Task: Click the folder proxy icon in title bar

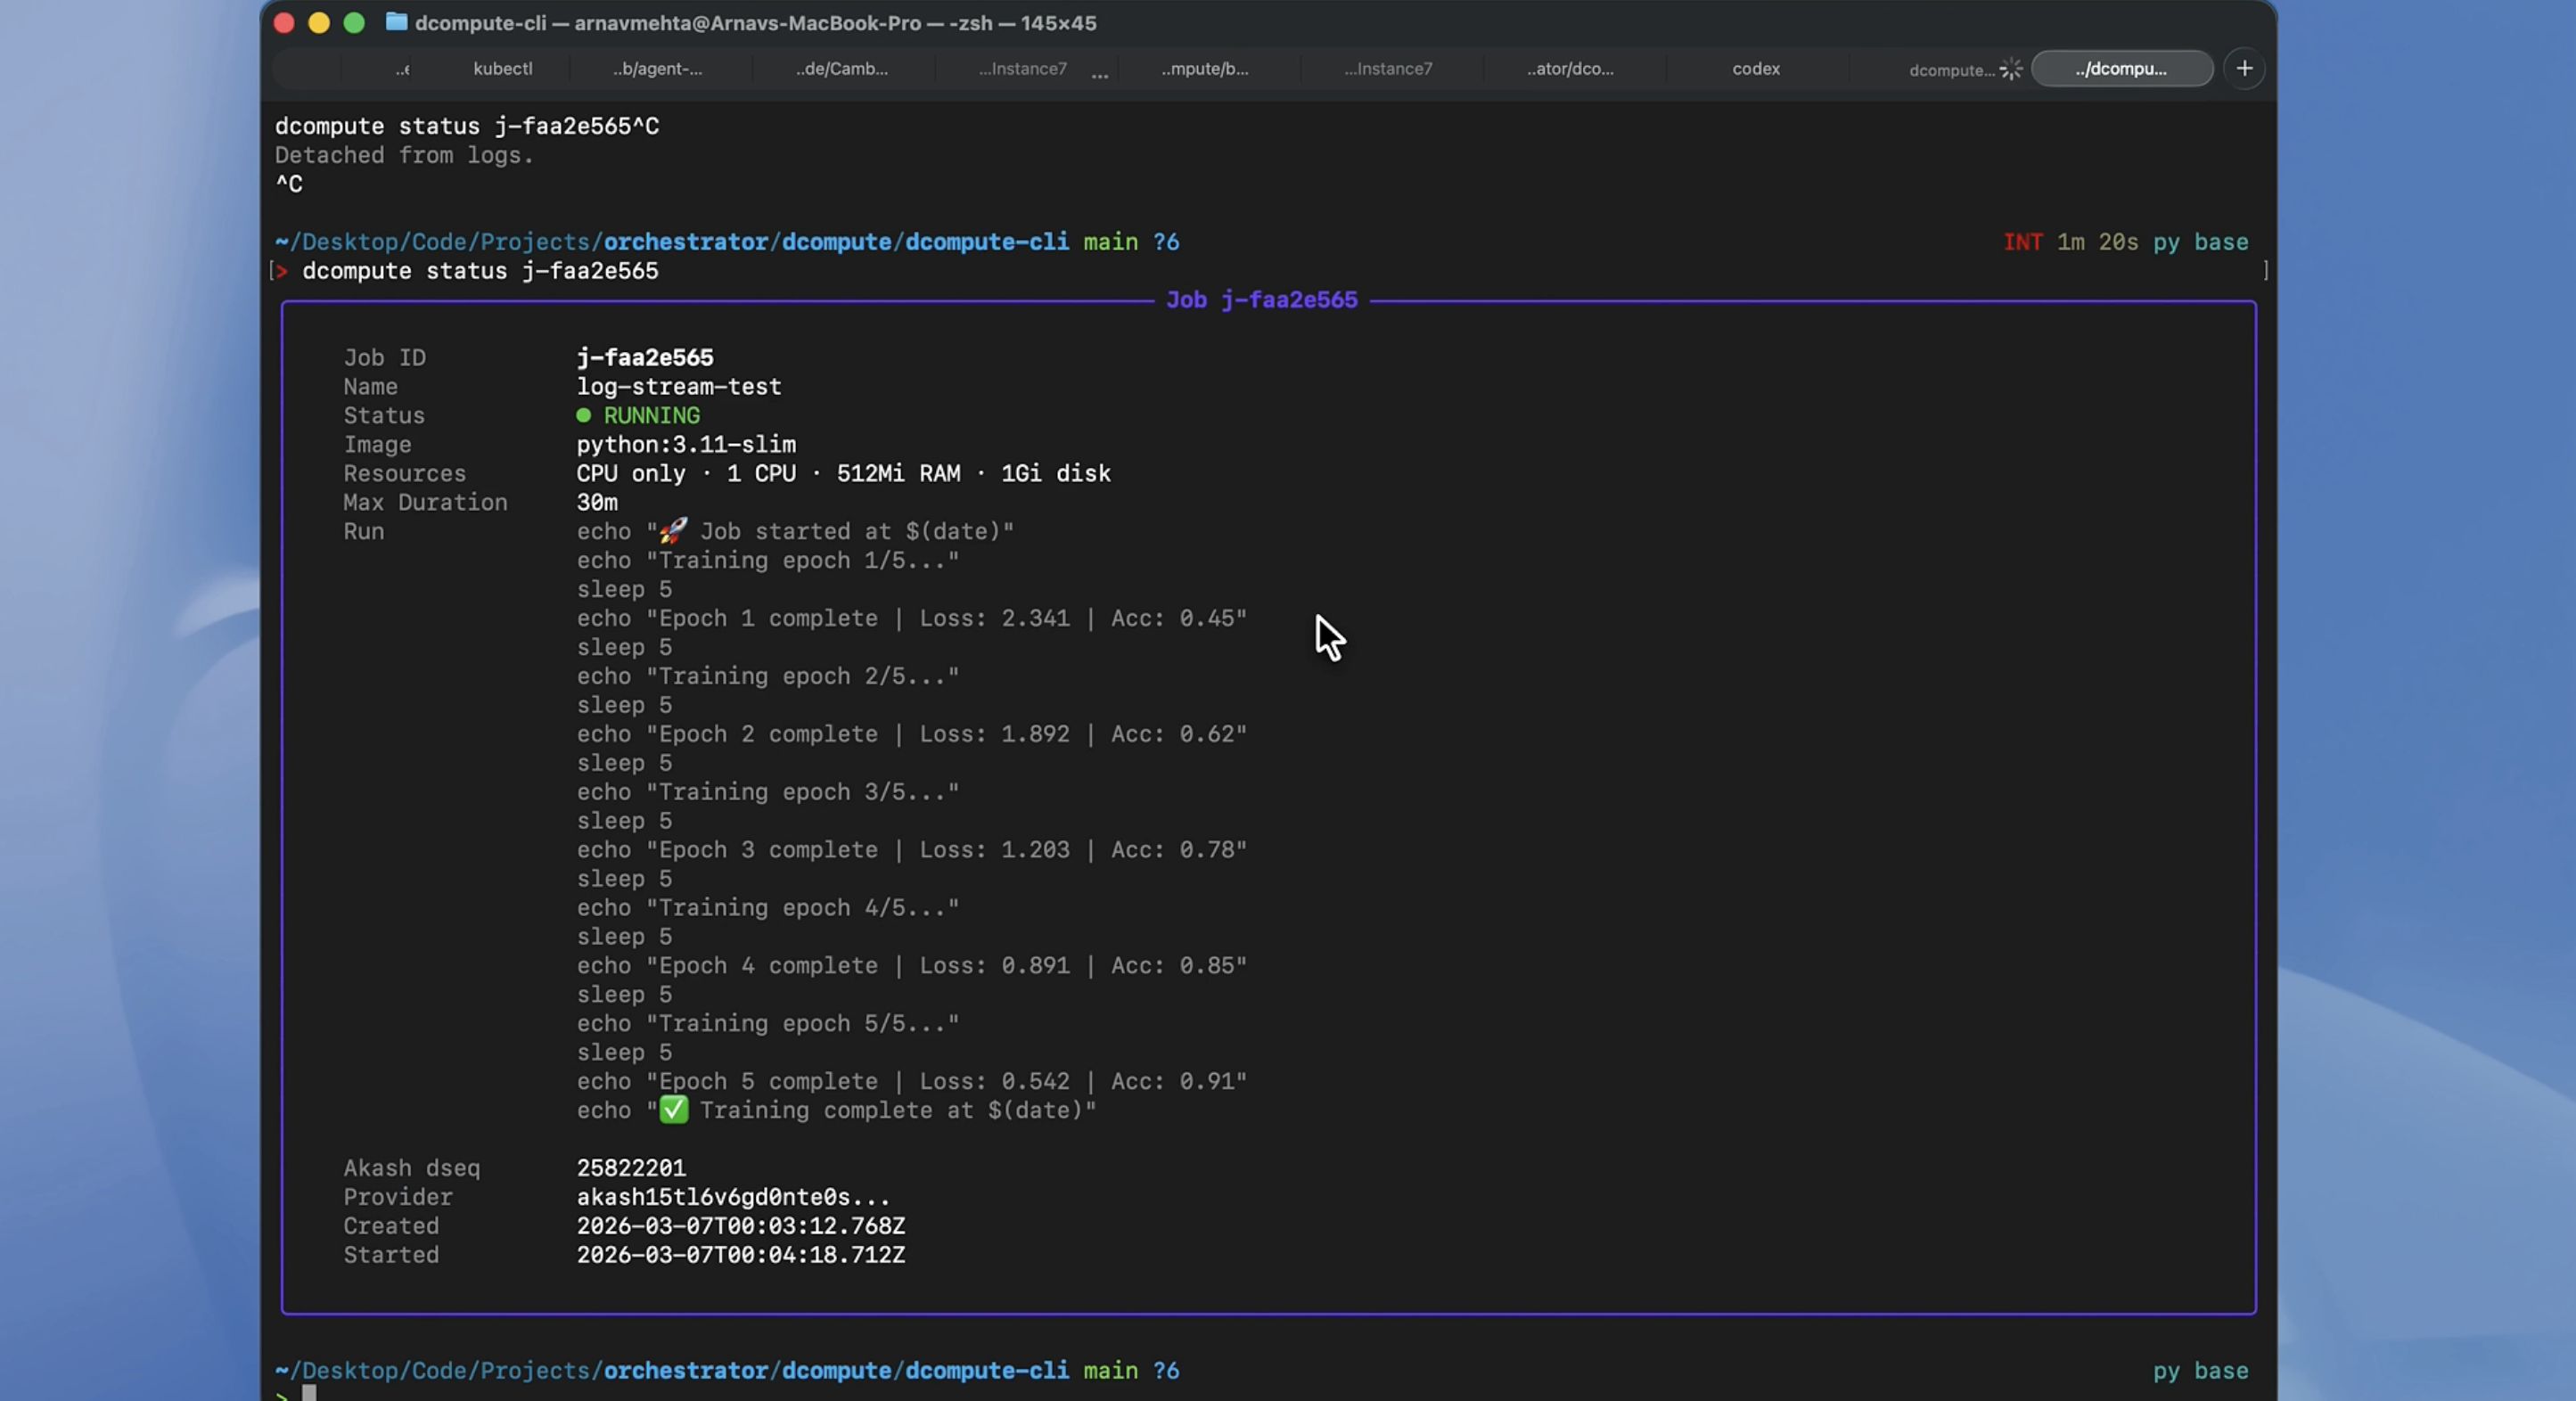Action: (x=396, y=22)
